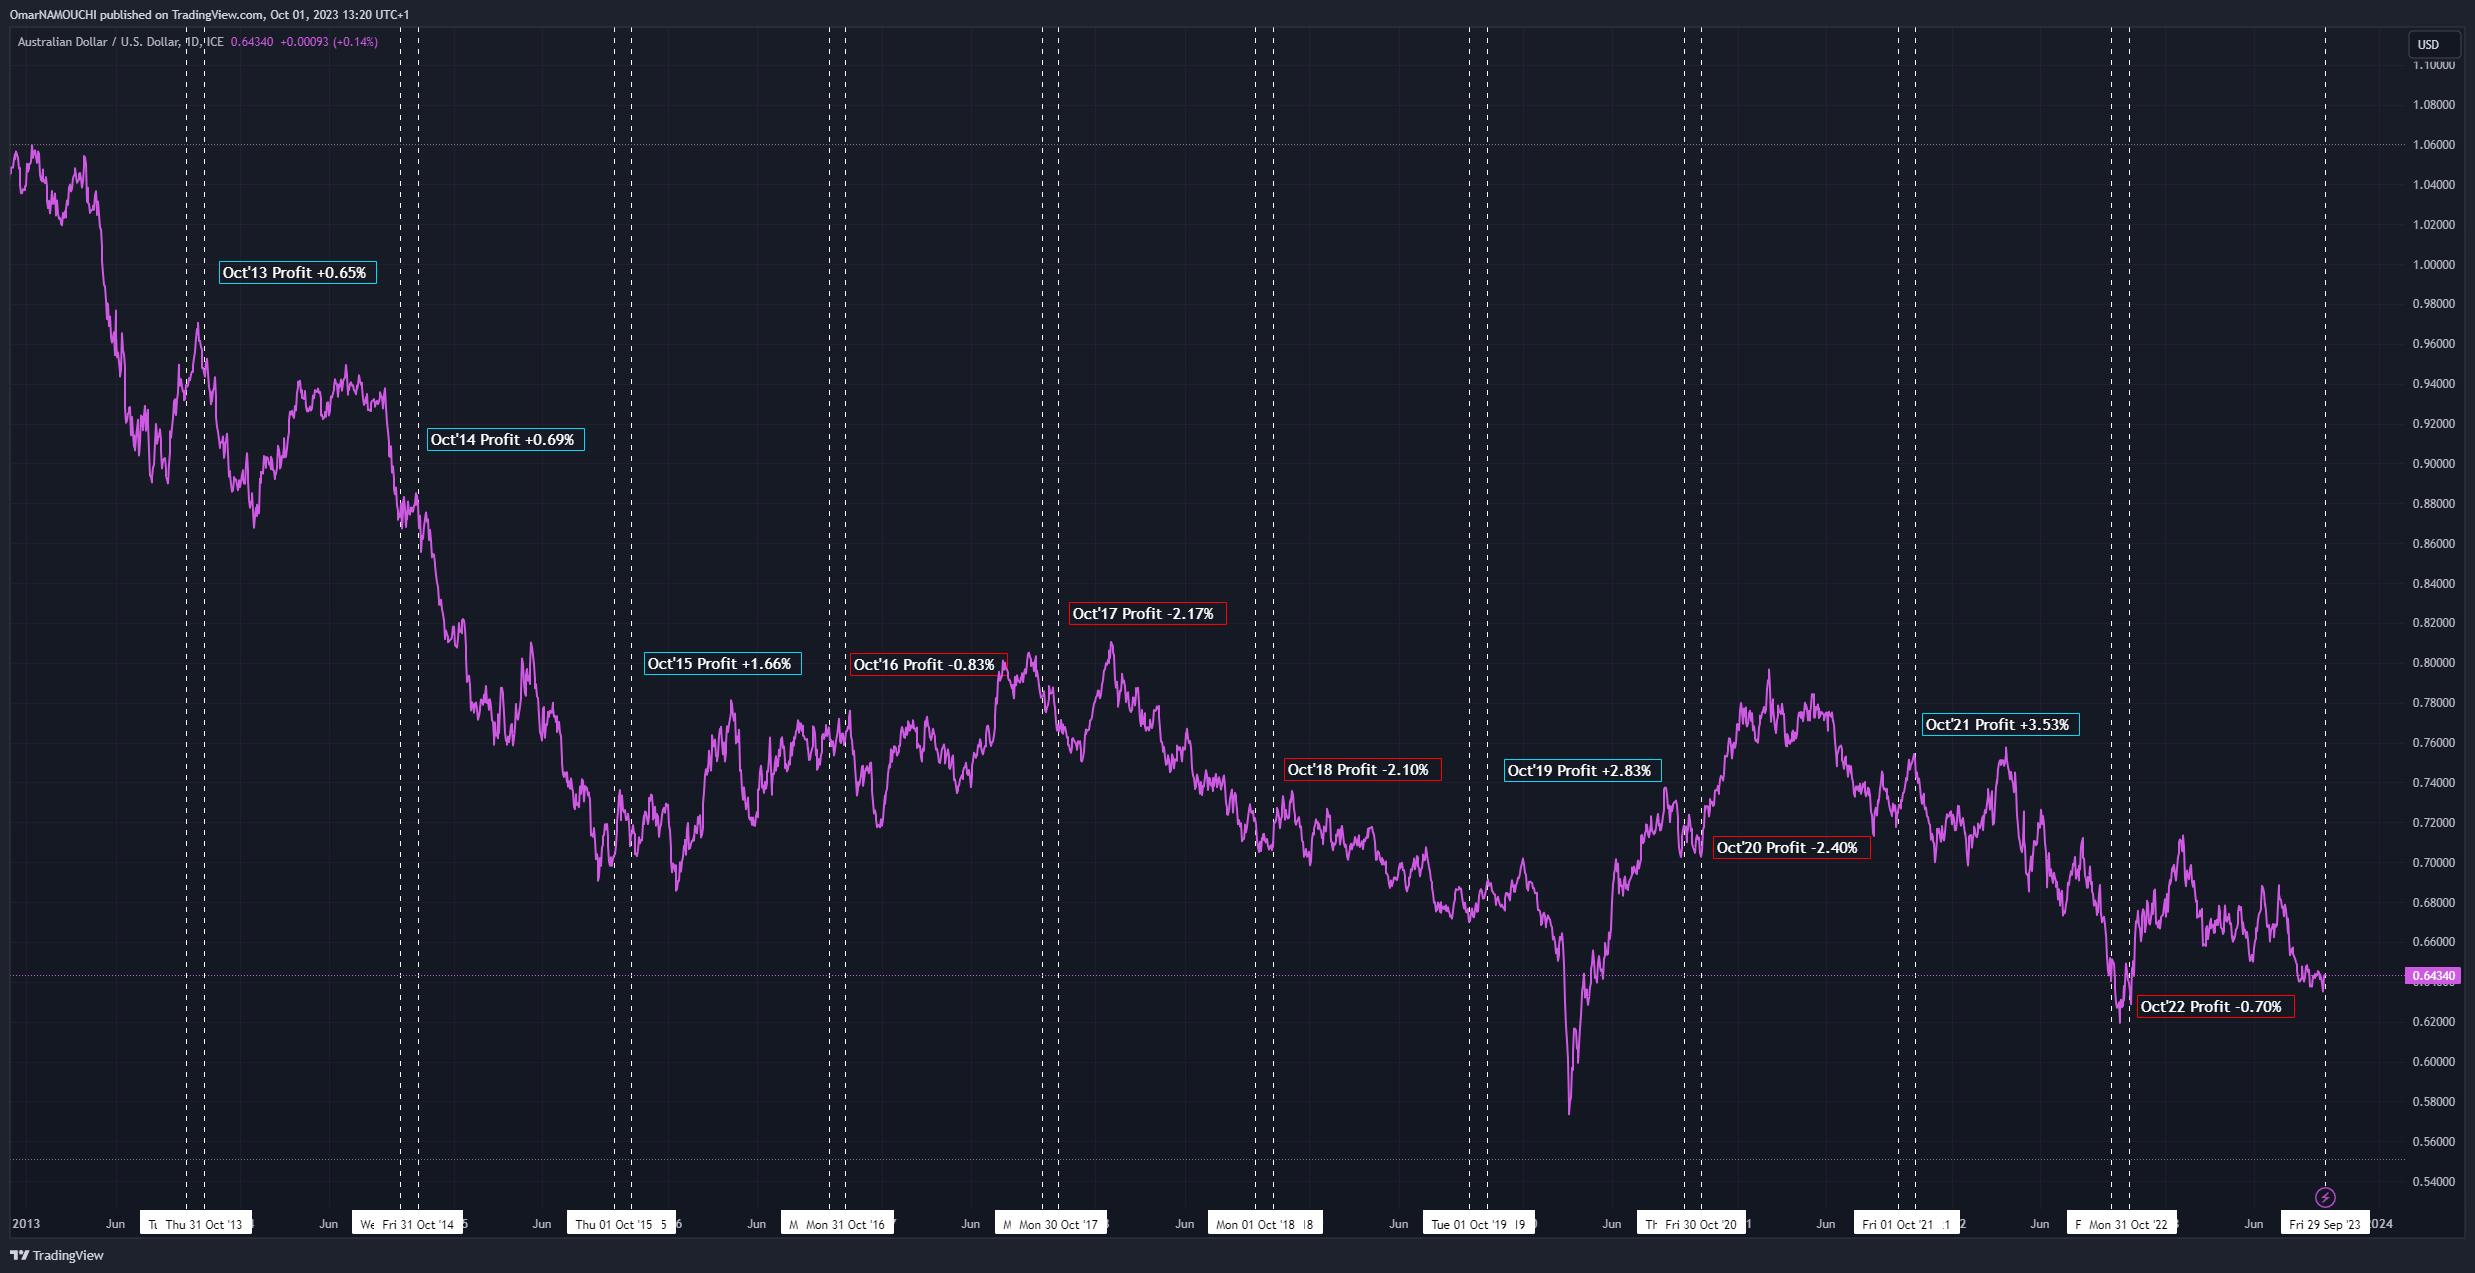The height and width of the screenshot is (1273, 2475).
Task: Click the 2024 year label on the time axis
Action: [2382, 1224]
